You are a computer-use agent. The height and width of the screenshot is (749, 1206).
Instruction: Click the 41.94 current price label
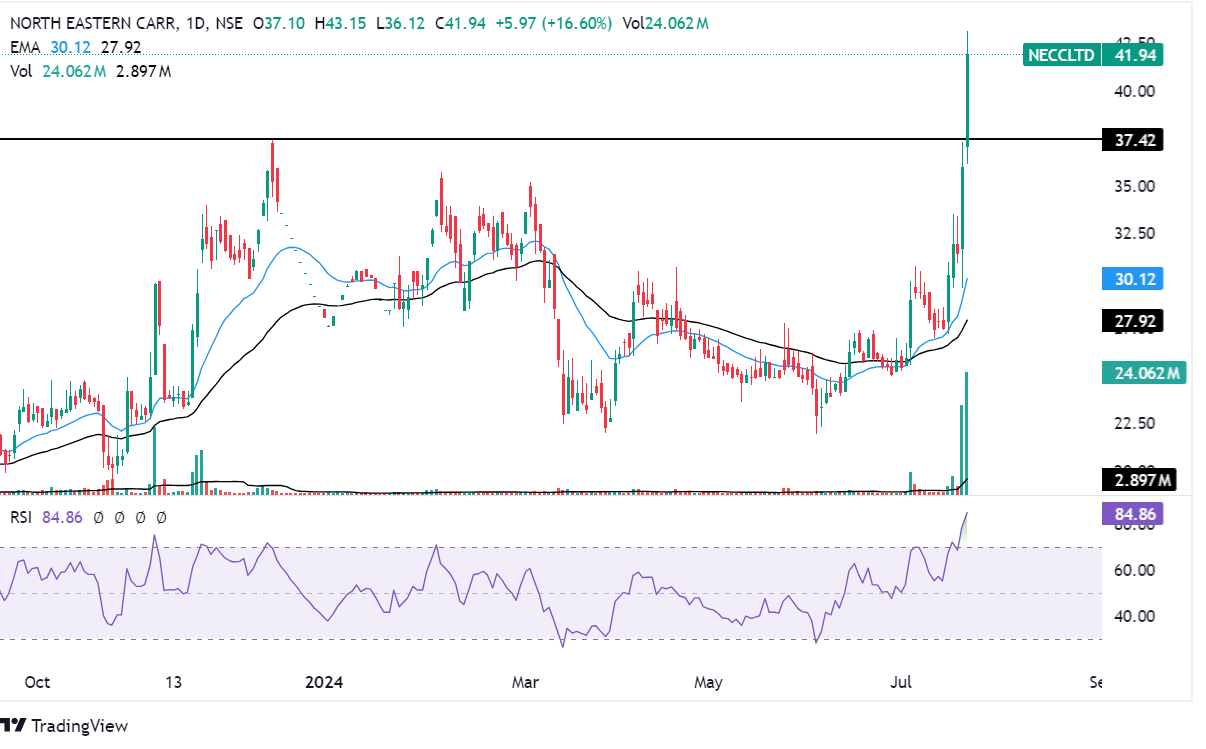point(1134,55)
